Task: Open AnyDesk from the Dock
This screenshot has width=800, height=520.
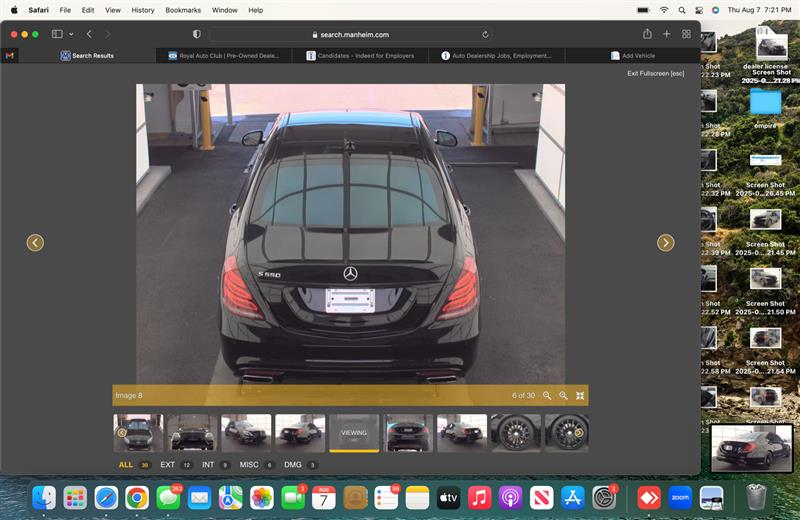Action: [x=649, y=498]
